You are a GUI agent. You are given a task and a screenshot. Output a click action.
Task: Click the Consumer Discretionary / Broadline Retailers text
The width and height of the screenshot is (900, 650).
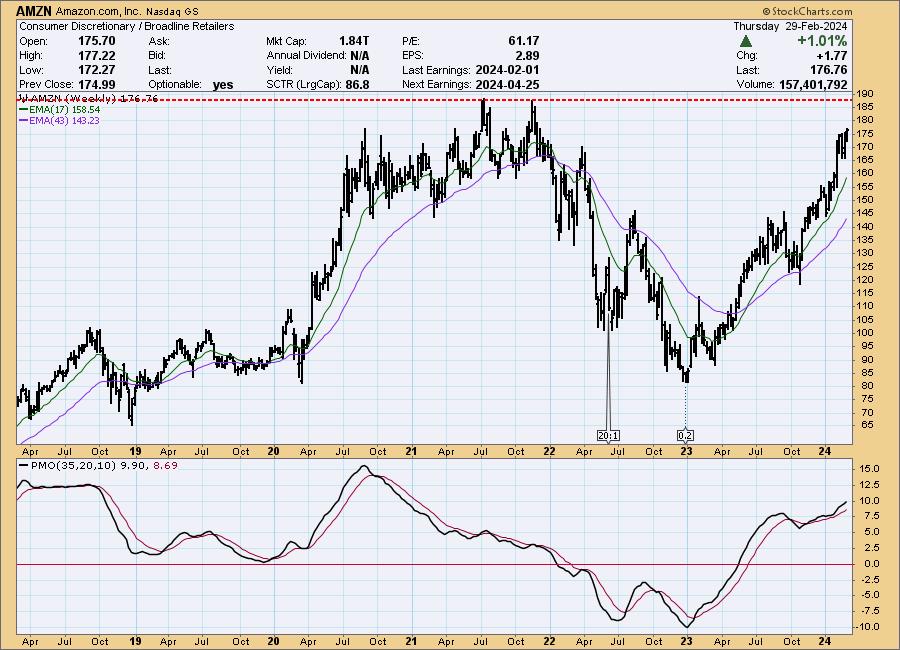pos(126,25)
